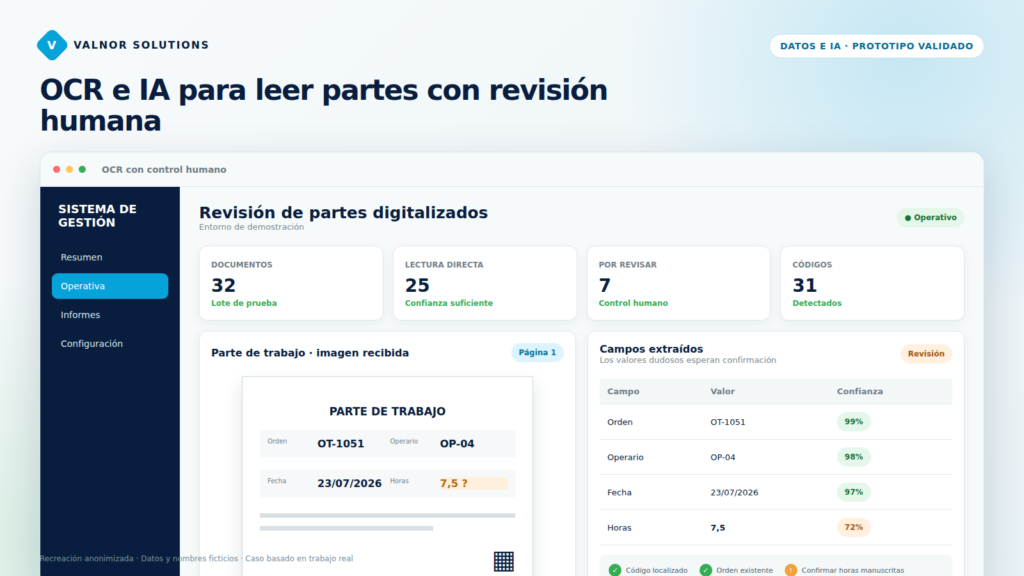The image size is (1024, 576).
Task: Click the OP-04 value on the work document
Action: [x=457, y=443]
